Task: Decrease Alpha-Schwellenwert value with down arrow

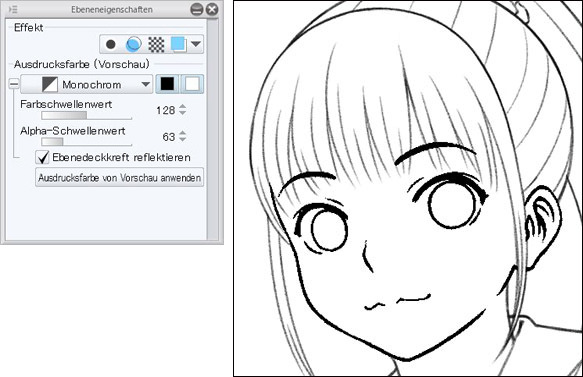Action: (x=183, y=139)
